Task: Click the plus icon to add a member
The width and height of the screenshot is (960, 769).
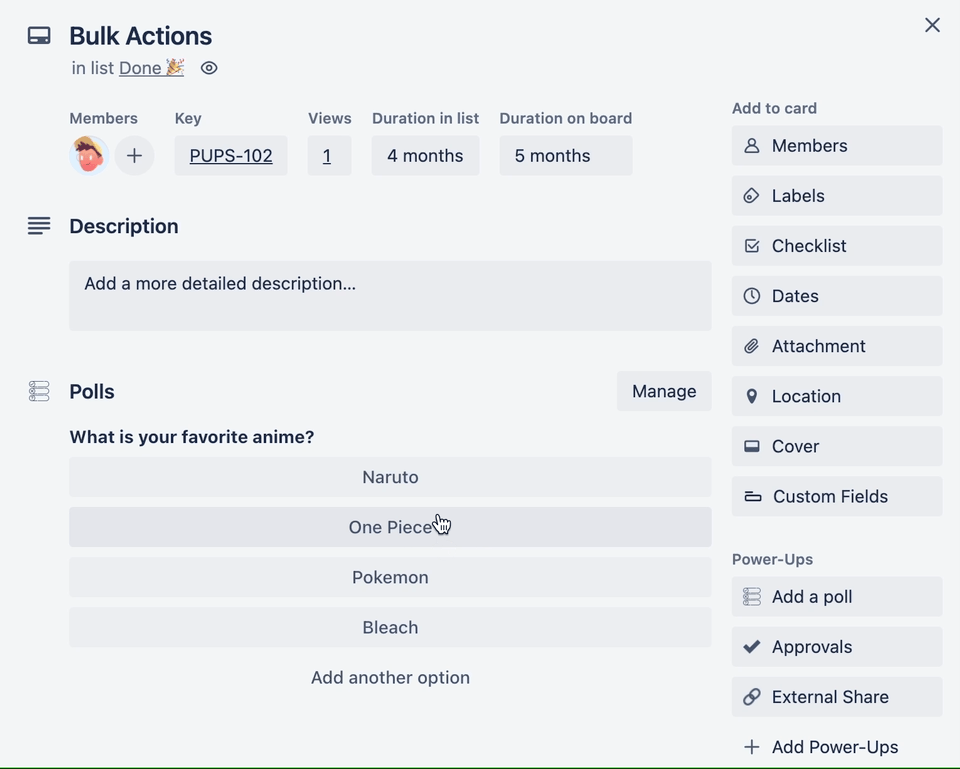Action: (134, 156)
